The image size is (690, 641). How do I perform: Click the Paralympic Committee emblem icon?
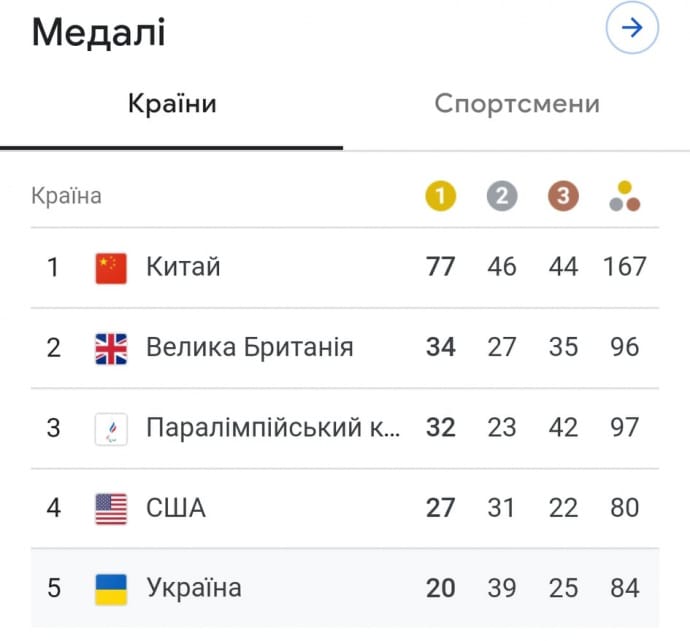(111, 428)
